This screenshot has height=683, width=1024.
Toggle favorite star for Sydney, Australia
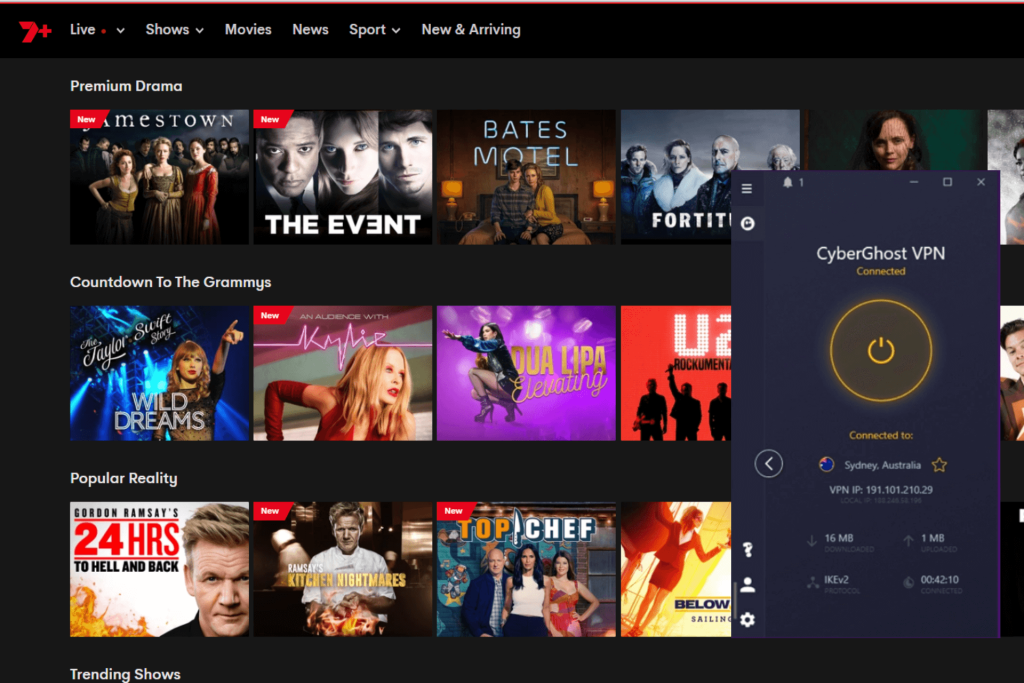pos(939,465)
